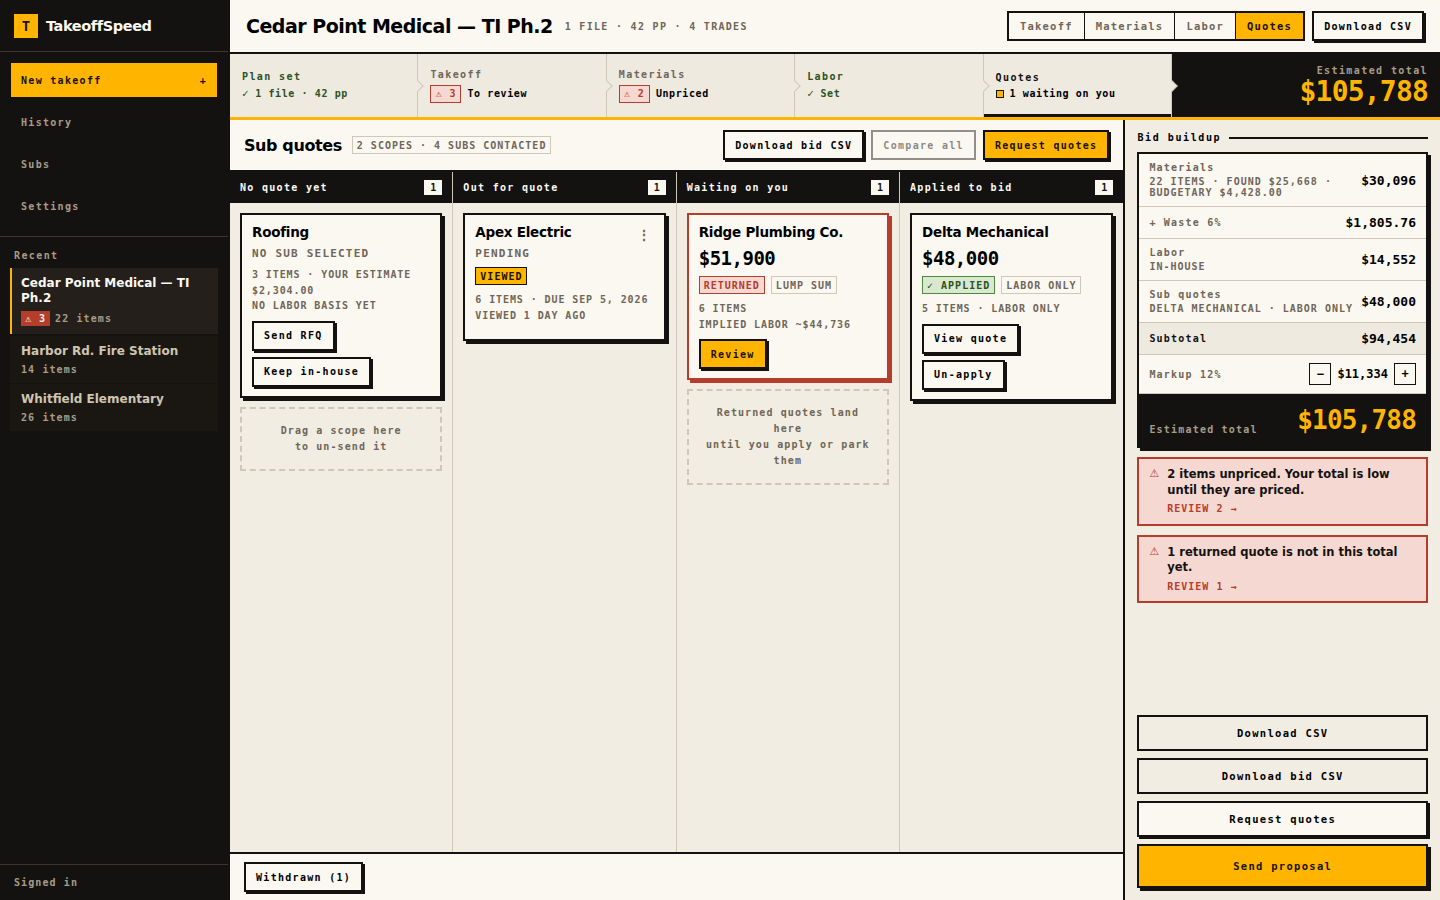
Task: View the Delta Mechanical quote
Action: click(970, 339)
